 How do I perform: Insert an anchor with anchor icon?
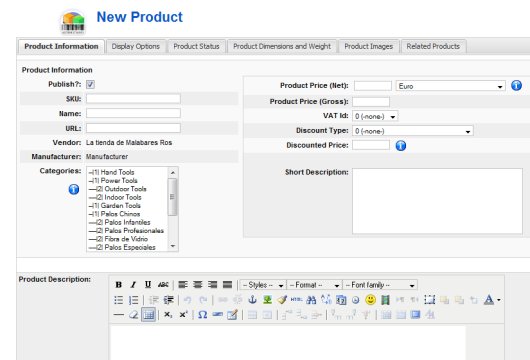click(x=252, y=299)
